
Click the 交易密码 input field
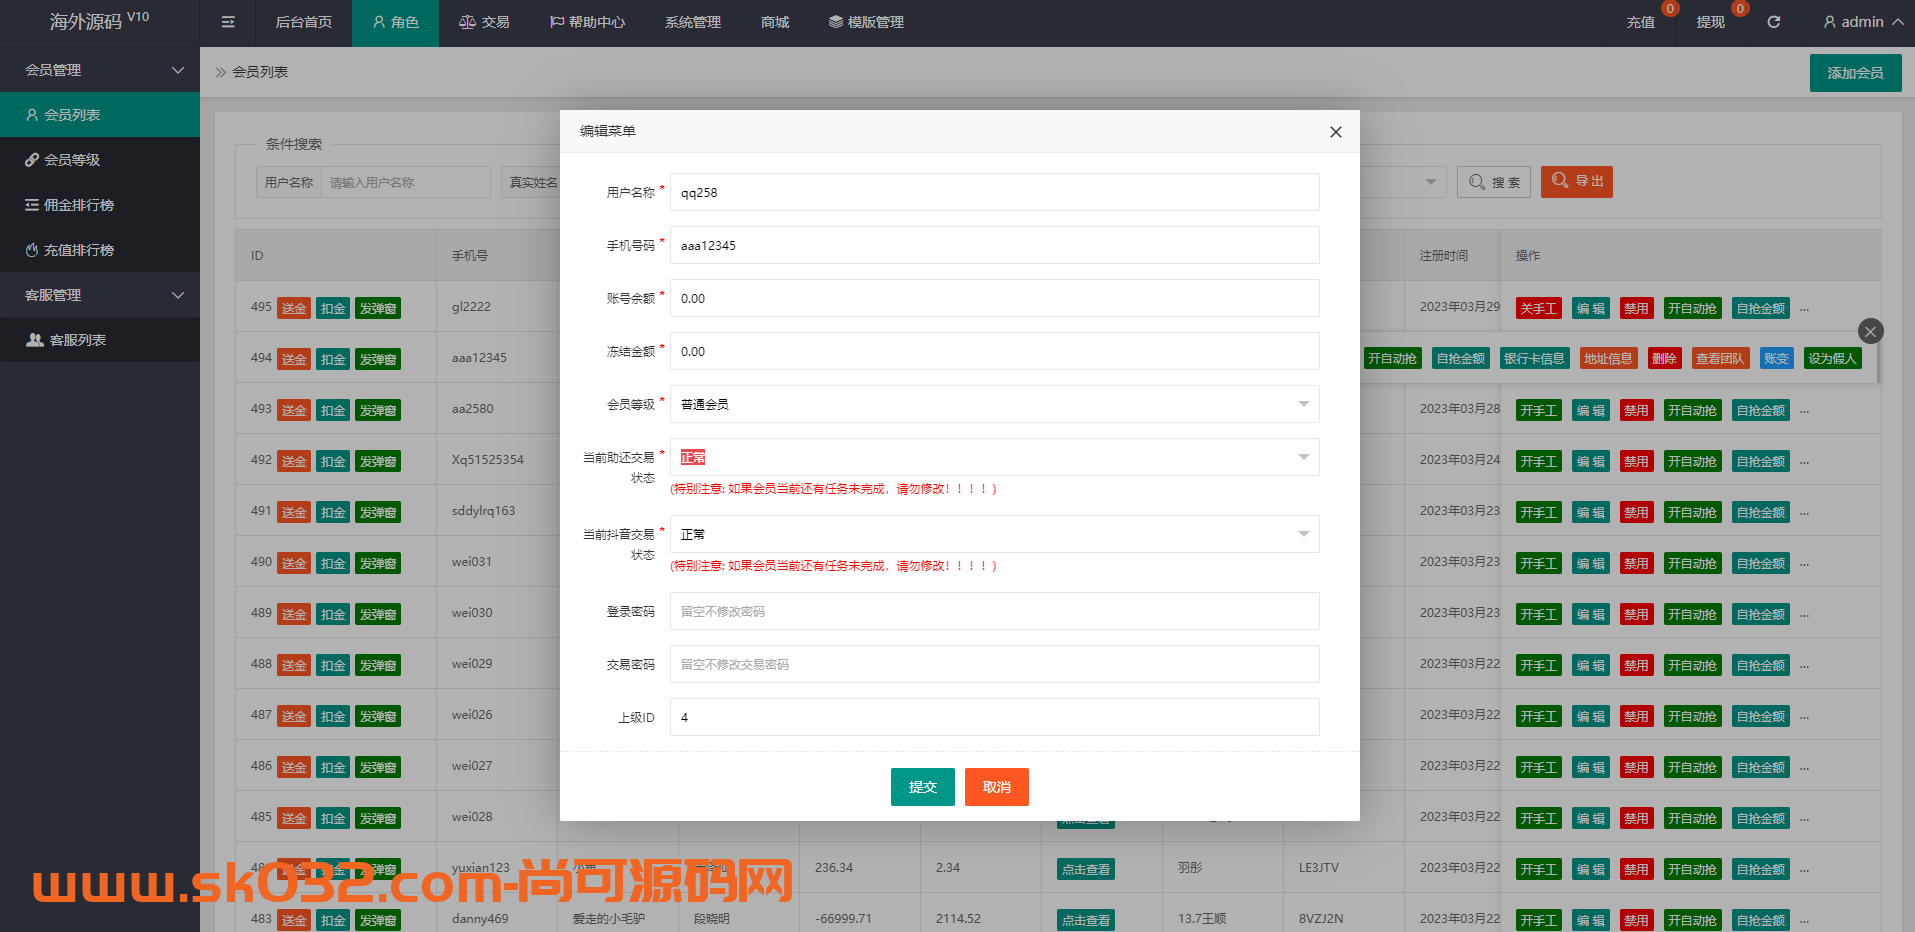(994, 664)
